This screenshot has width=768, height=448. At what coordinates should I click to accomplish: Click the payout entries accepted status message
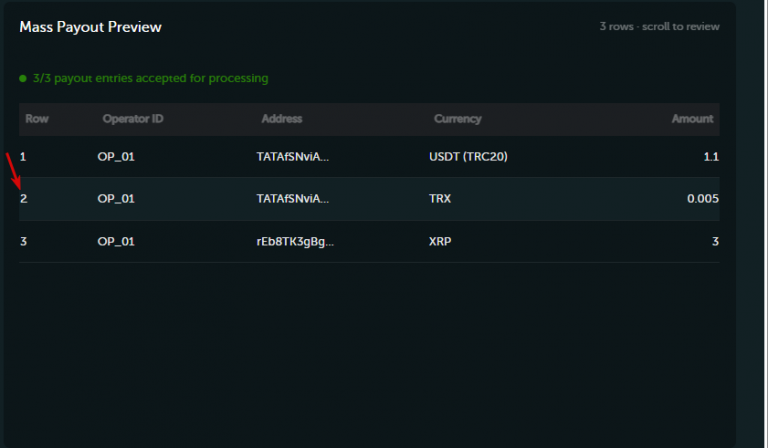(150, 78)
